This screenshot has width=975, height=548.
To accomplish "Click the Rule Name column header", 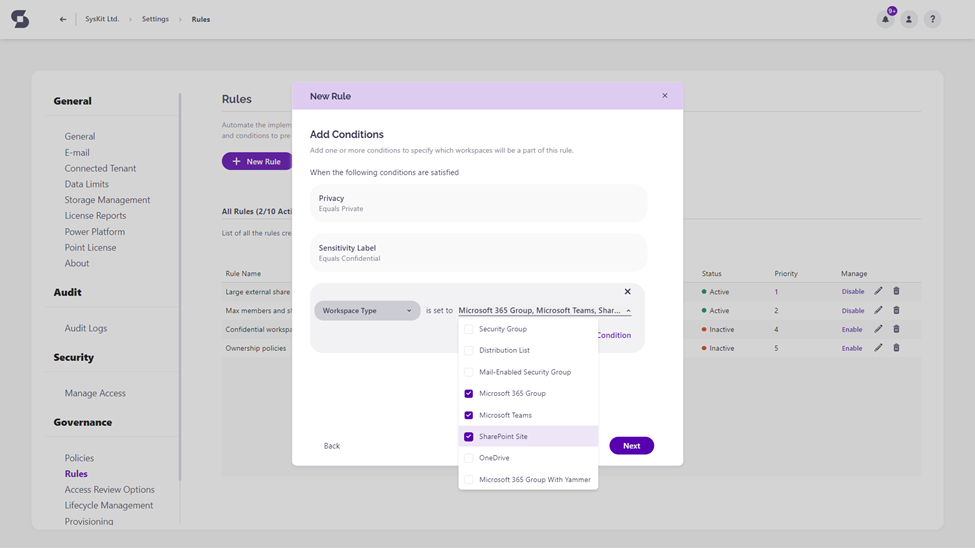I will point(243,274).
